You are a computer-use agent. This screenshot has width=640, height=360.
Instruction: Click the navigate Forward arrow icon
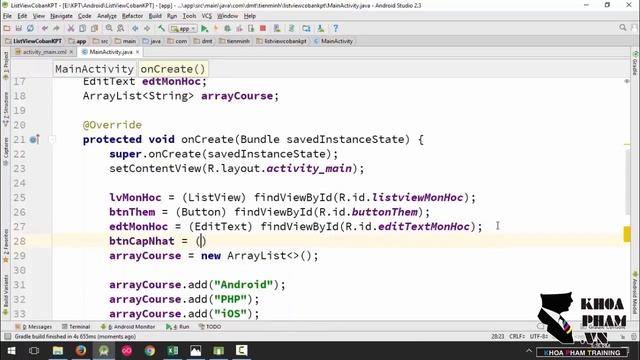(147, 28)
